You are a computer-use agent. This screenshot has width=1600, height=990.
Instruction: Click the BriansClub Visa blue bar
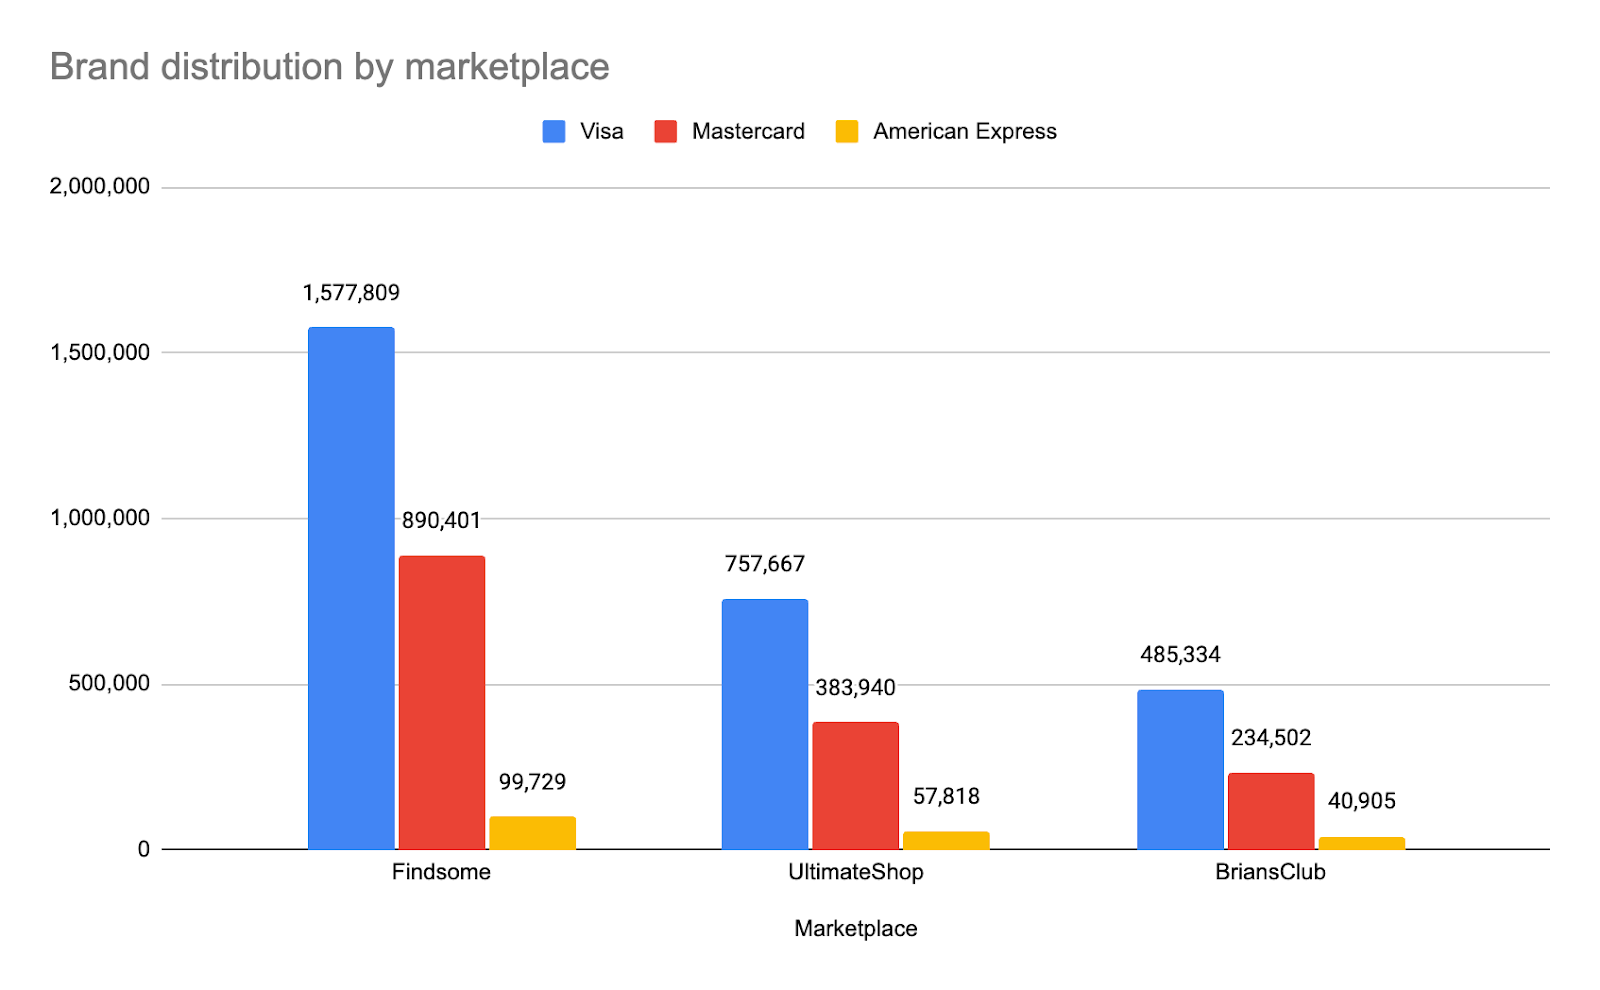tap(1180, 769)
